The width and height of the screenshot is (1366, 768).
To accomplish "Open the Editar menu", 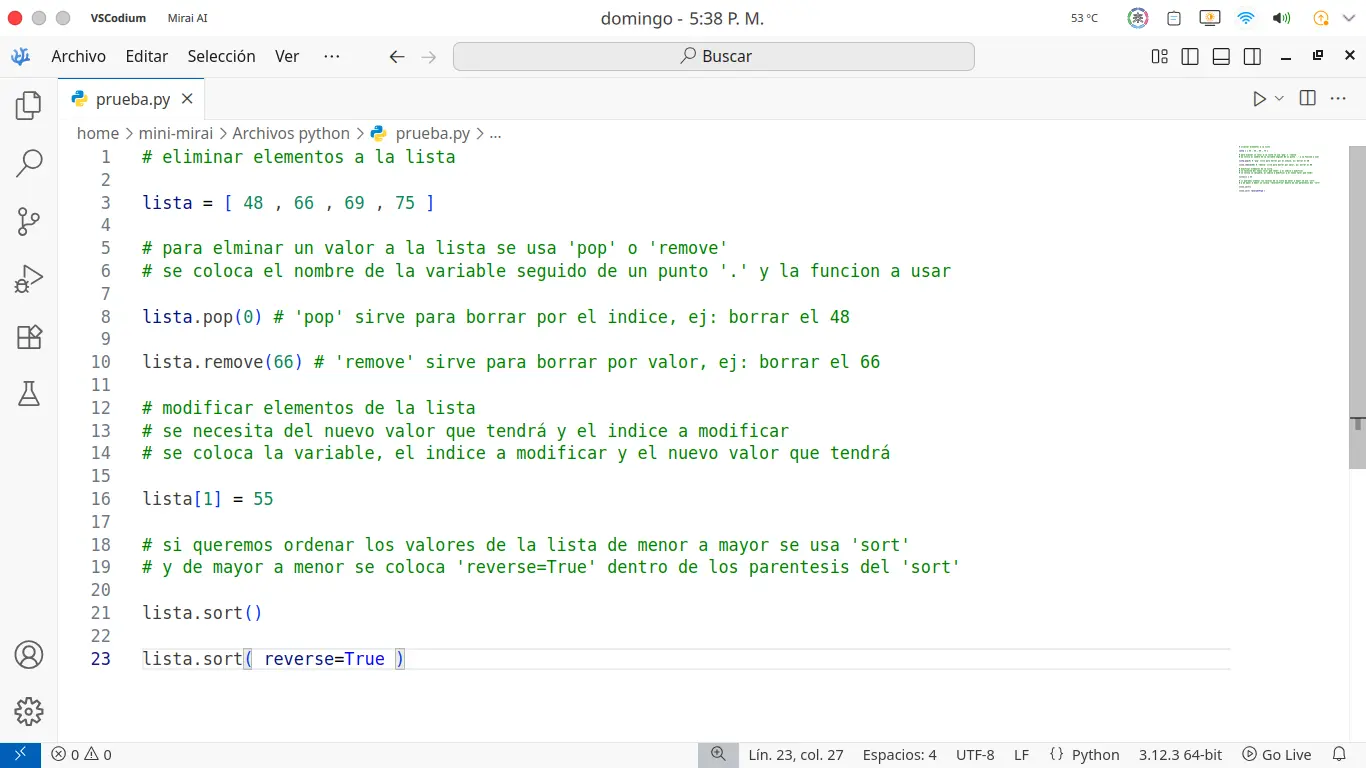I will click(147, 57).
